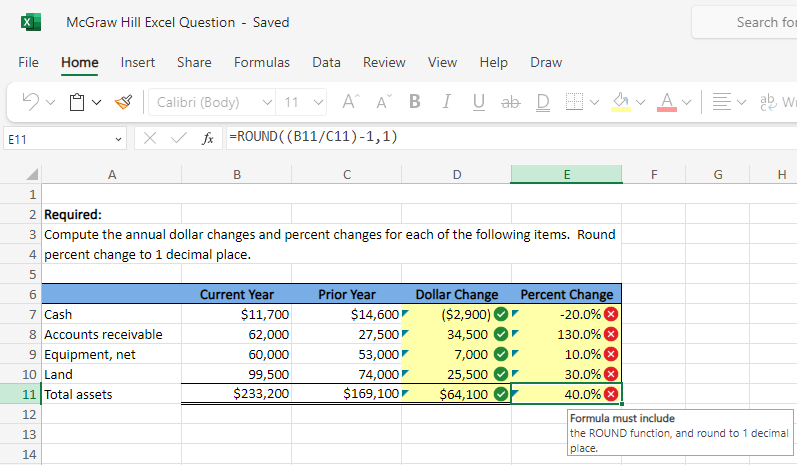Click the green check icon in Equipment, net row
Screen dimensions: 797x465
[501, 354]
